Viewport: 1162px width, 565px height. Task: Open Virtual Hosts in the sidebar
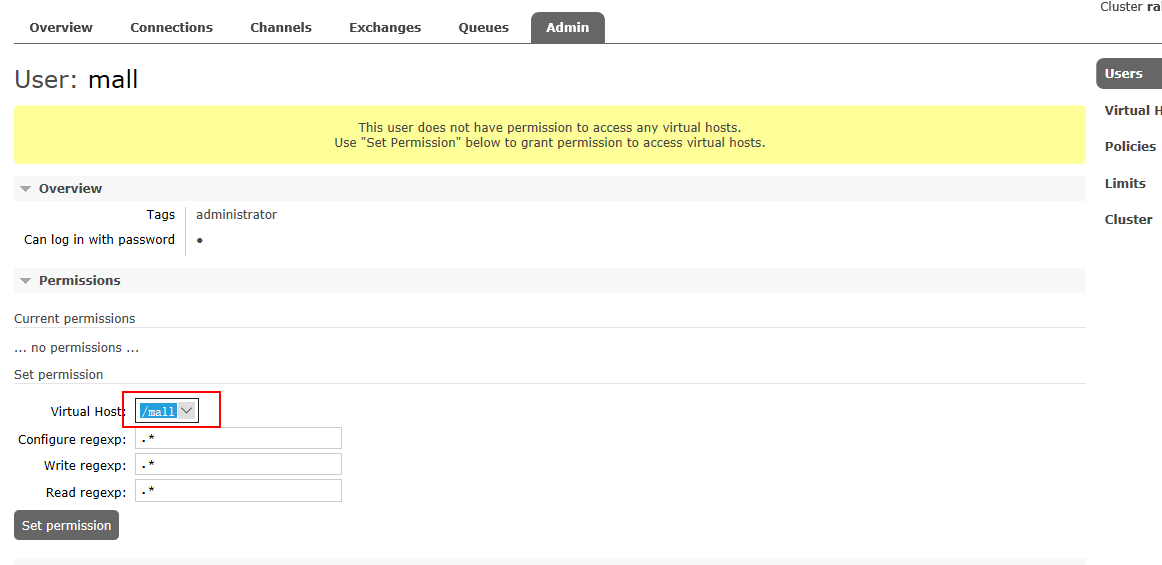[x=1132, y=111]
